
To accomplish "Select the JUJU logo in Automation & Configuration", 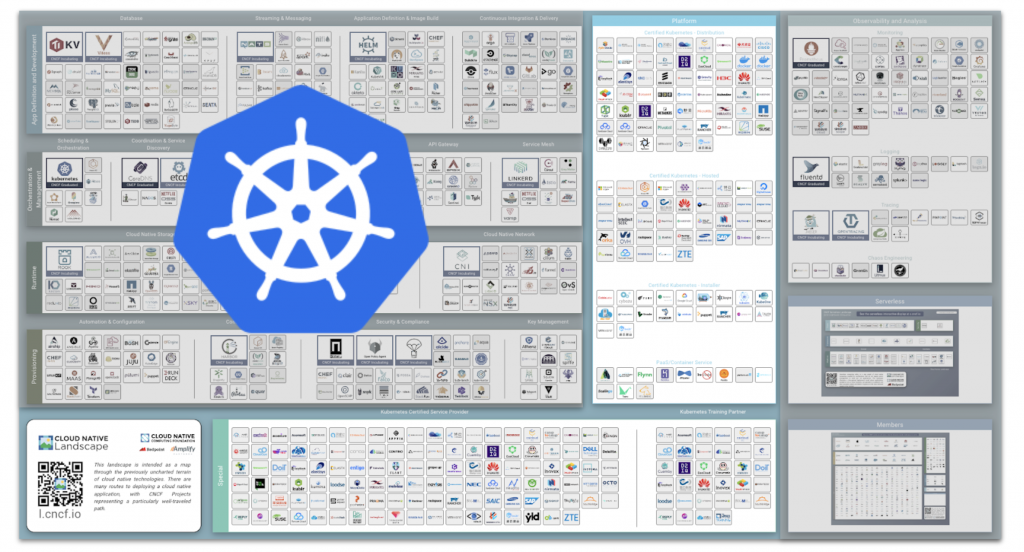I will pyautogui.click(x=132, y=359).
